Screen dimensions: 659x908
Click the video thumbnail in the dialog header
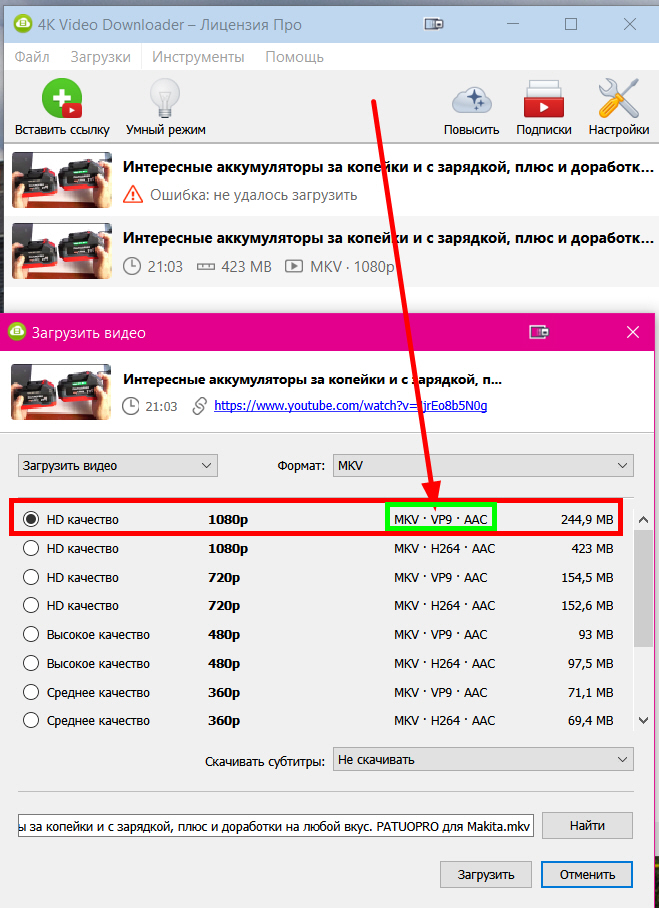[x=61, y=392]
